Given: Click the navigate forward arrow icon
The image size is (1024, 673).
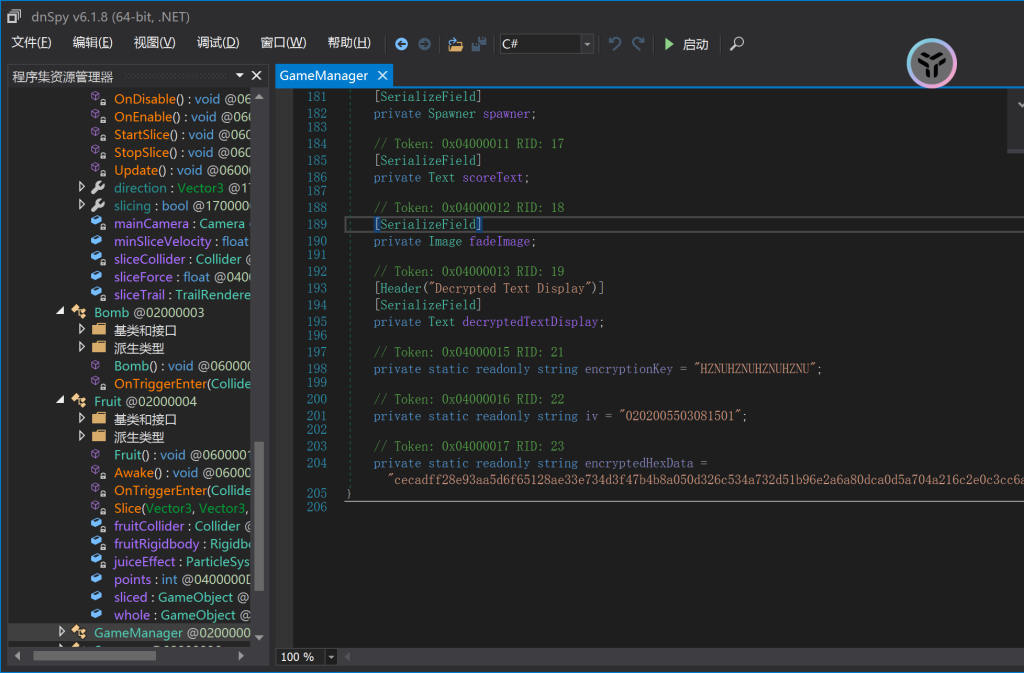Looking at the screenshot, I should click(x=424, y=44).
